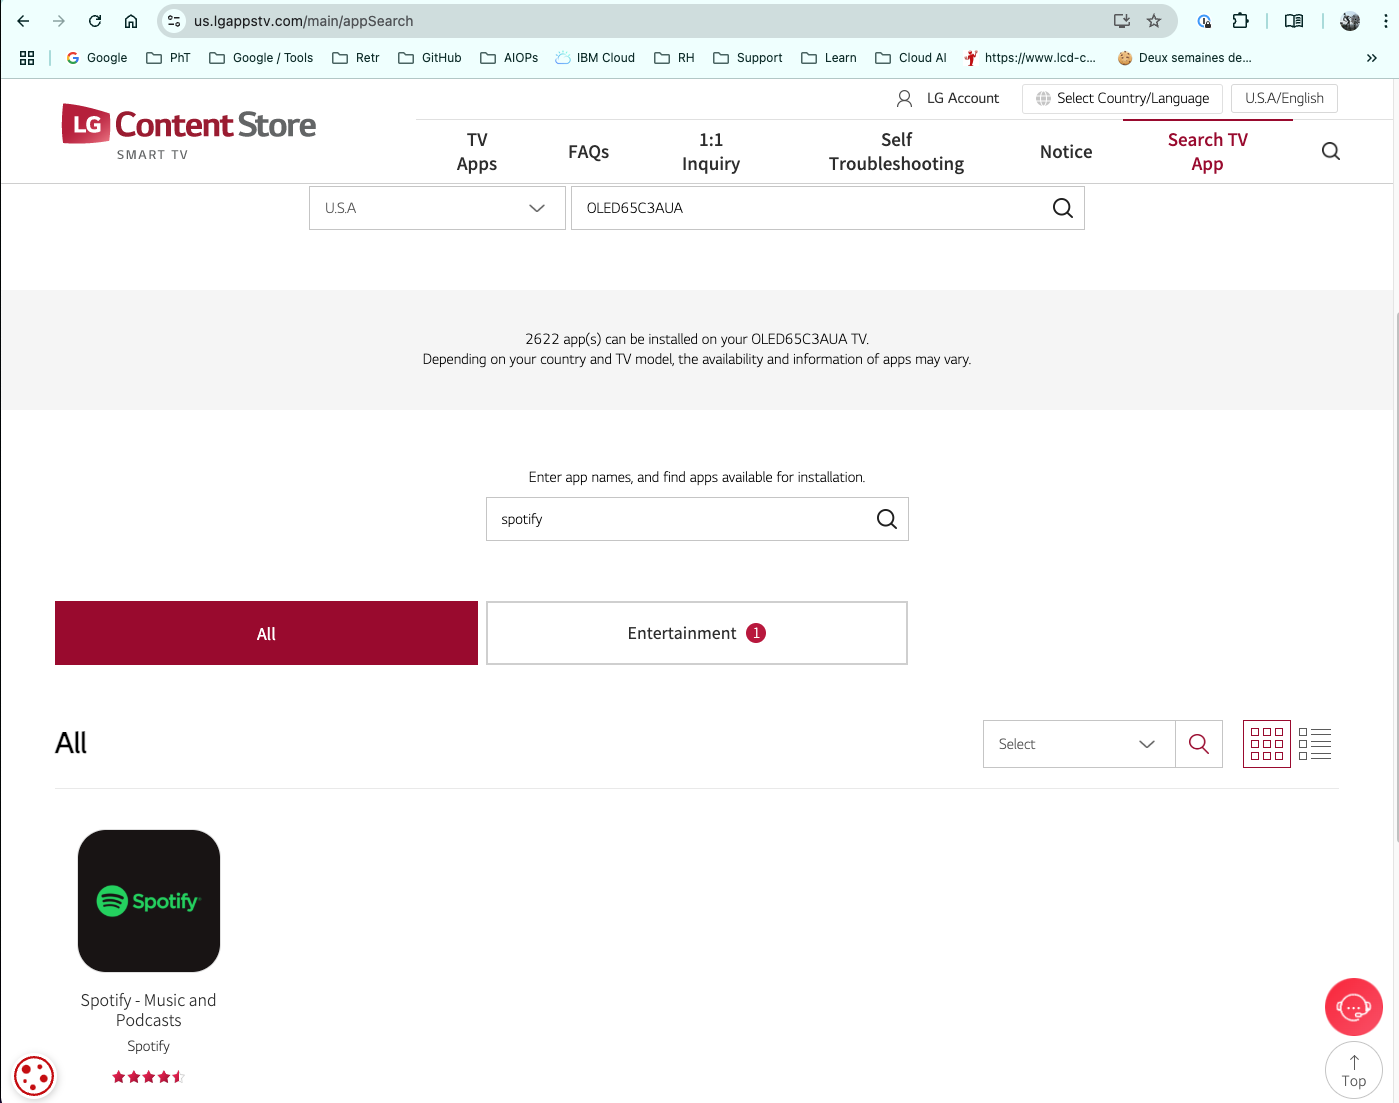Open the TV Apps menu

point(477,152)
